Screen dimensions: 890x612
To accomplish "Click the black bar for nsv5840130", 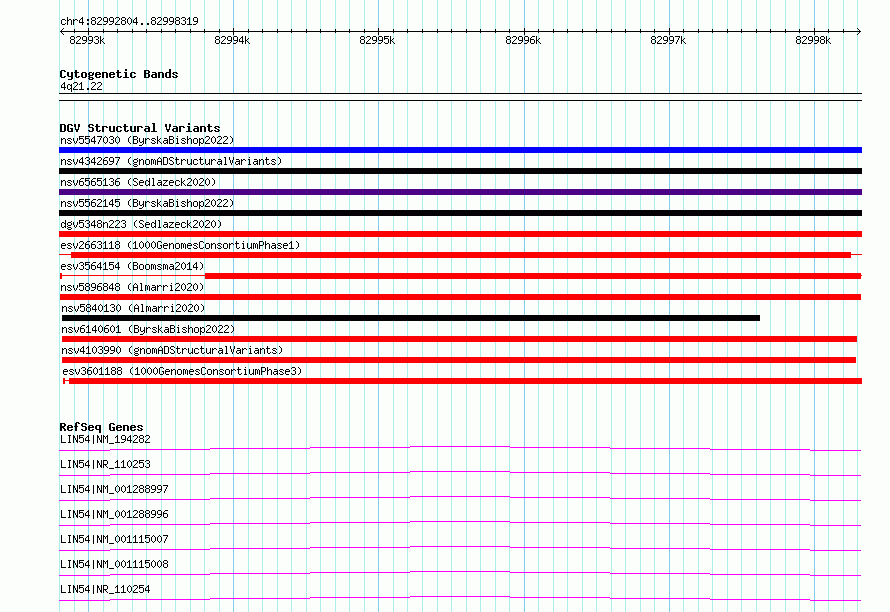I will pos(411,318).
